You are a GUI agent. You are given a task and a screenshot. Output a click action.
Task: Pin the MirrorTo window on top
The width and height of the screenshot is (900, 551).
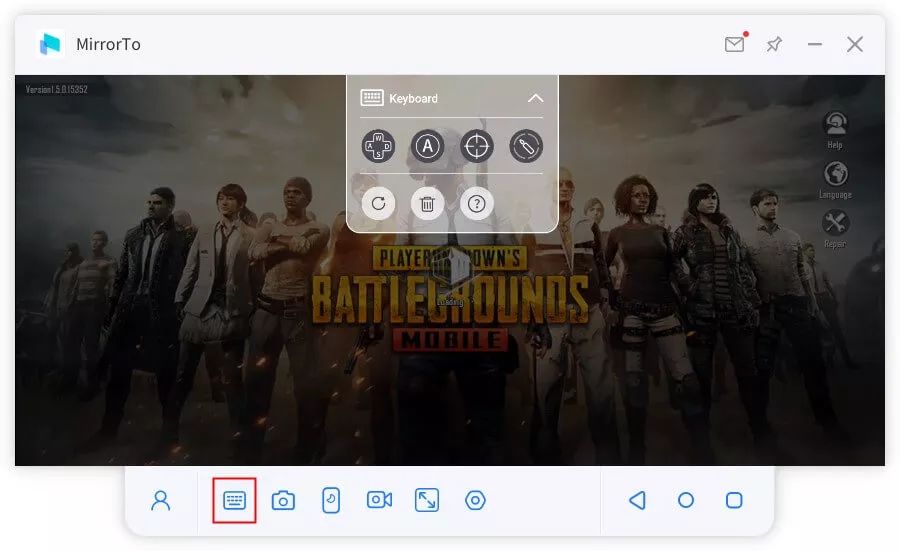tap(774, 44)
